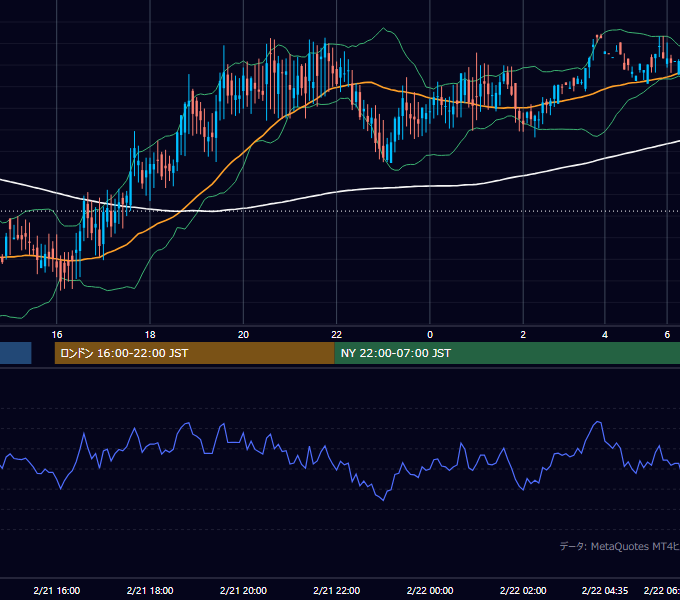The height and width of the screenshot is (600, 680).
Task: Click the 2/22 02:00 time label
Action: [x=523, y=590]
